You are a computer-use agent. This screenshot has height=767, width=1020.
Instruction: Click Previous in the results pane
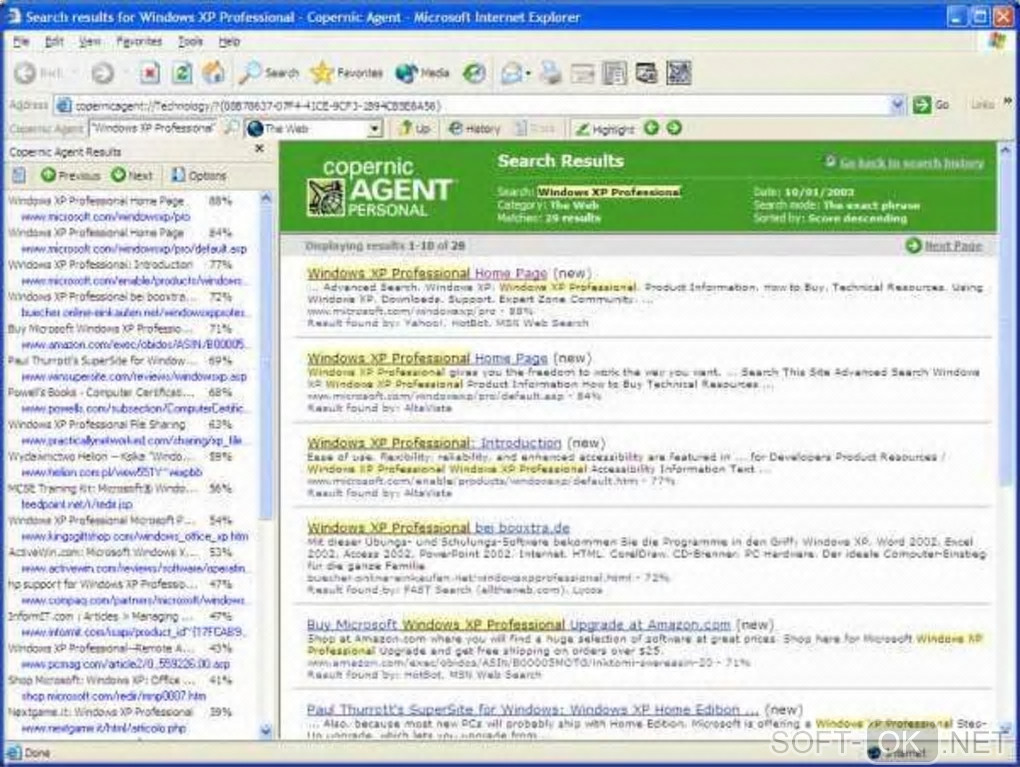(x=71, y=175)
